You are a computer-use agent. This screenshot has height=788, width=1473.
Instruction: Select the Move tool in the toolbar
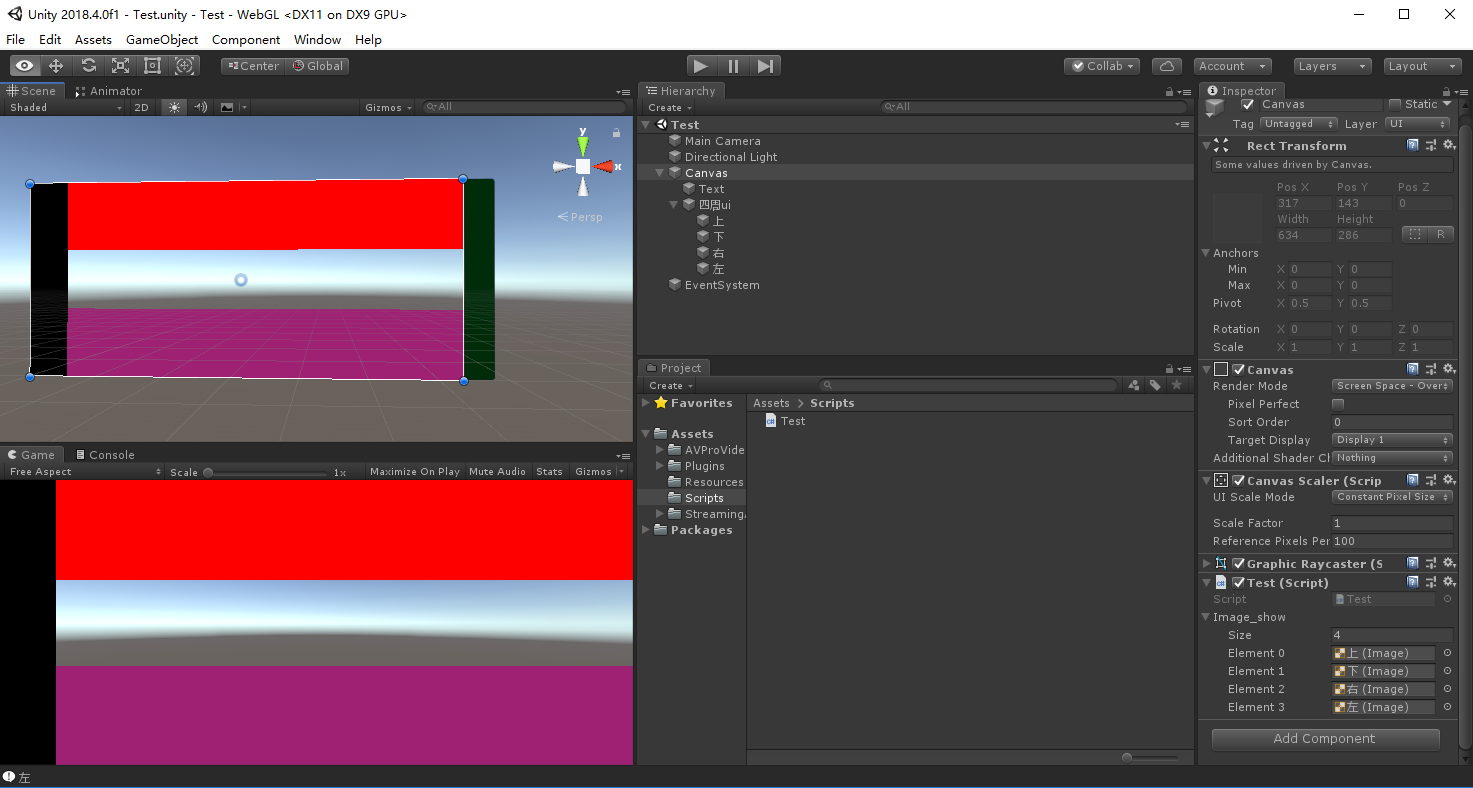coord(56,65)
